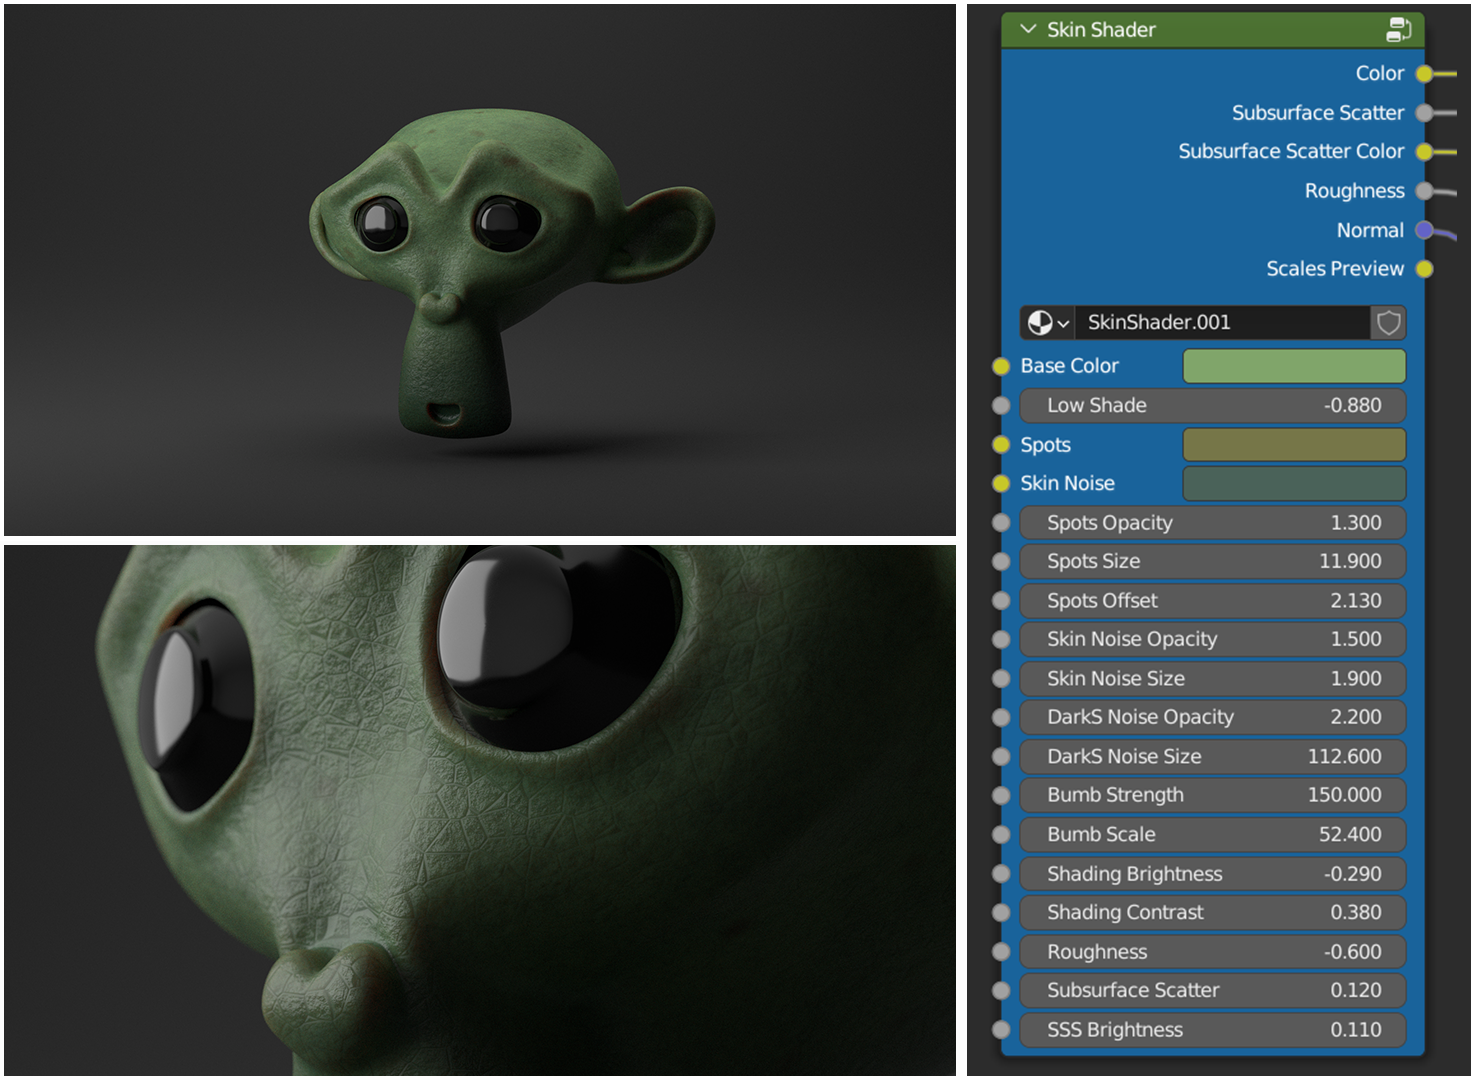Image resolution: width=1475 pixels, height=1080 pixels.
Task: Click the Skin Noise input socket
Action: pyautogui.click(x=1001, y=484)
